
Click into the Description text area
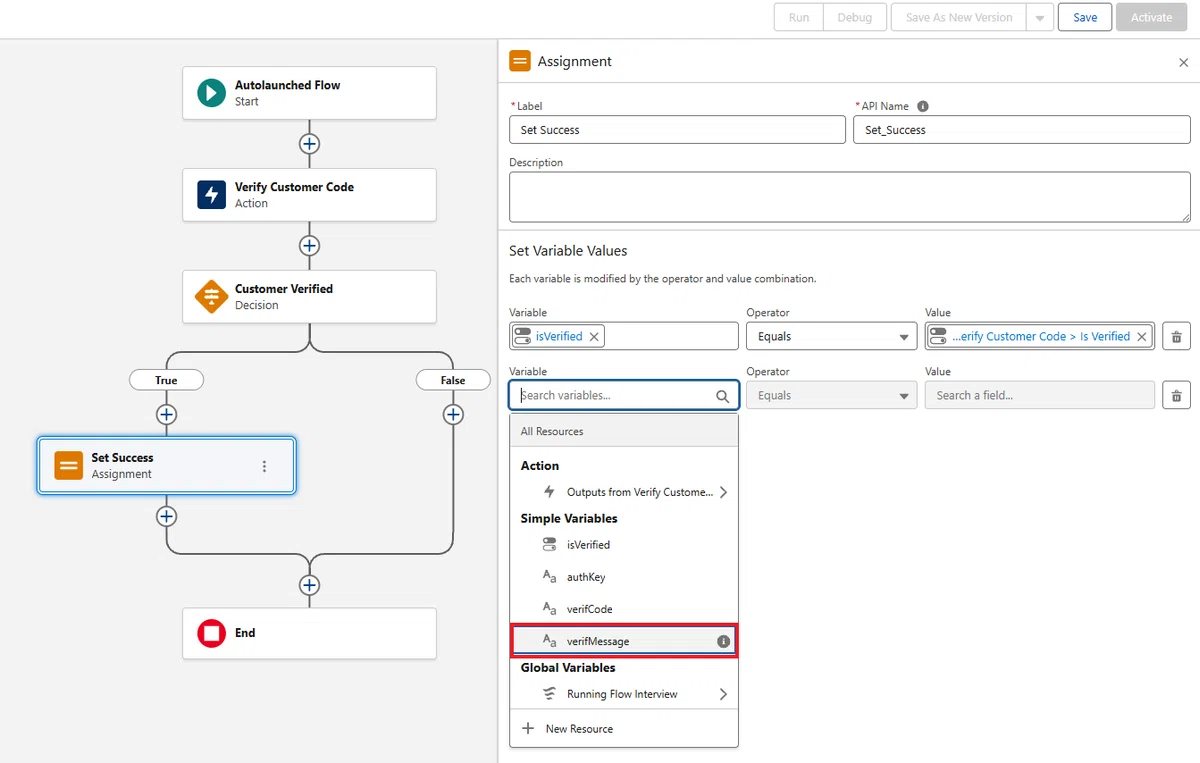850,197
